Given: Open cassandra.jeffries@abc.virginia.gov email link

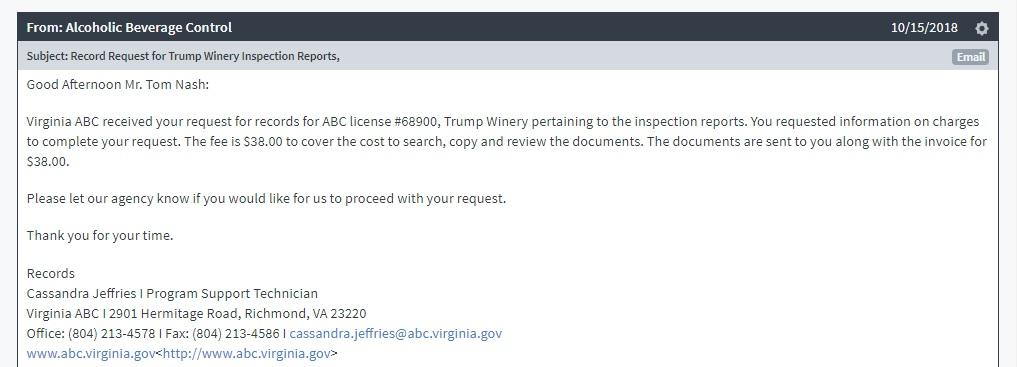Looking at the screenshot, I should [x=396, y=334].
